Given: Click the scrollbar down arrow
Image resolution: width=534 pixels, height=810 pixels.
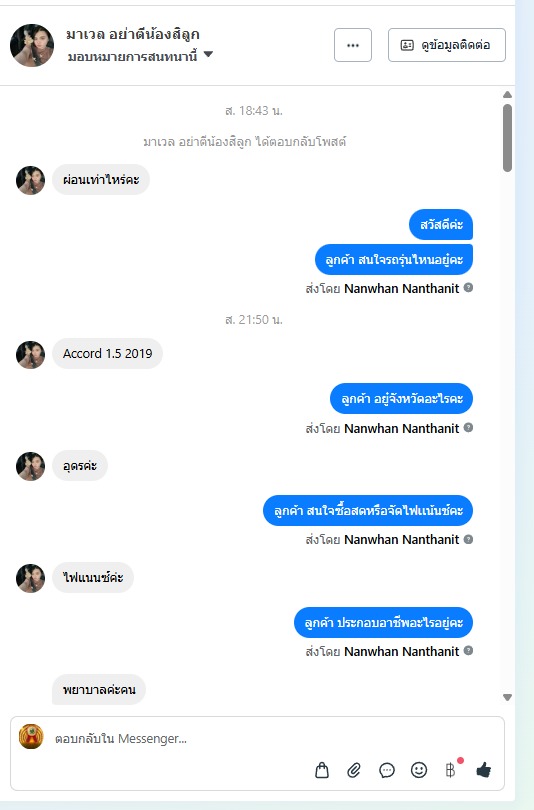Looking at the screenshot, I should pyautogui.click(x=507, y=697).
